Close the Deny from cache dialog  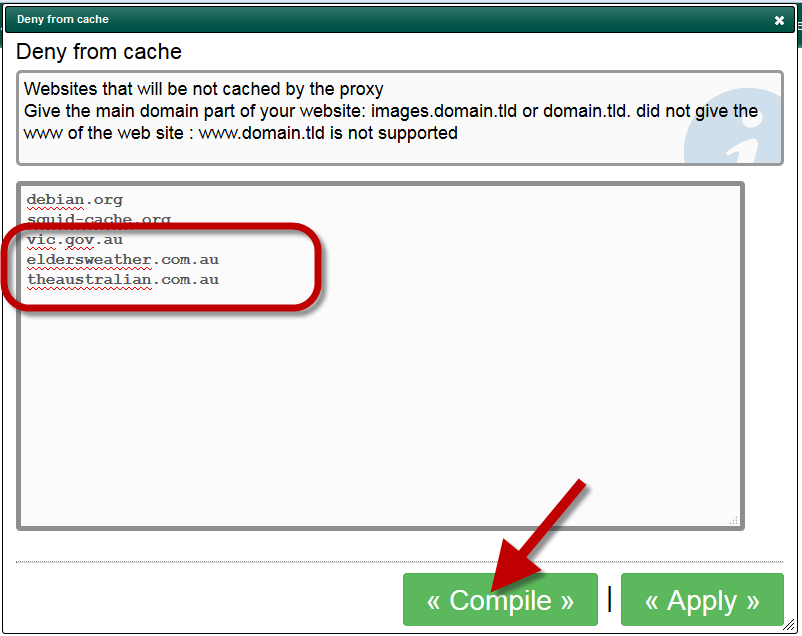click(779, 20)
